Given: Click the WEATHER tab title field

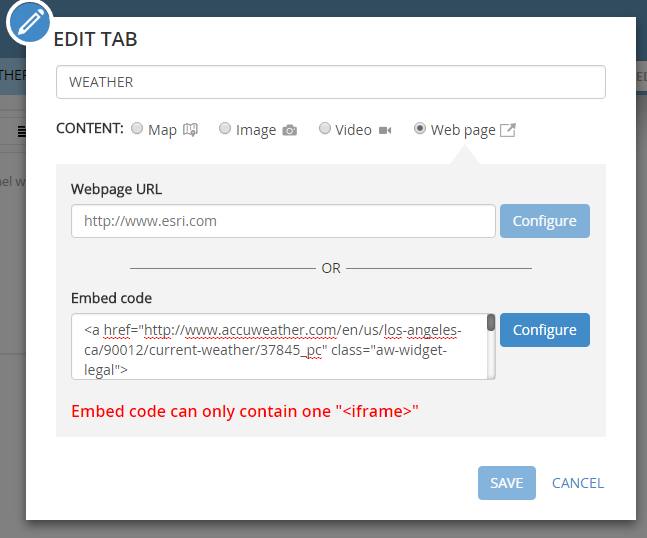Looking at the screenshot, I should 330,82.
